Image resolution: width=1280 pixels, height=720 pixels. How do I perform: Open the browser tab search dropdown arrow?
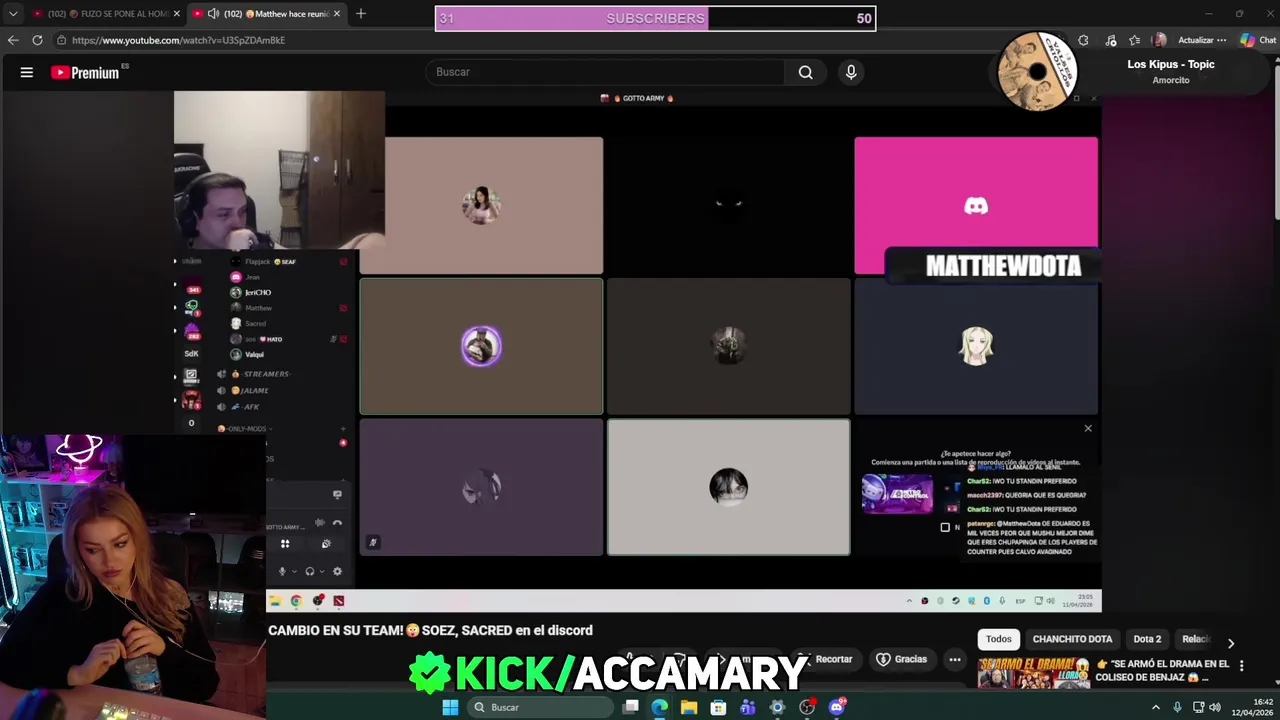click(12, 13)
